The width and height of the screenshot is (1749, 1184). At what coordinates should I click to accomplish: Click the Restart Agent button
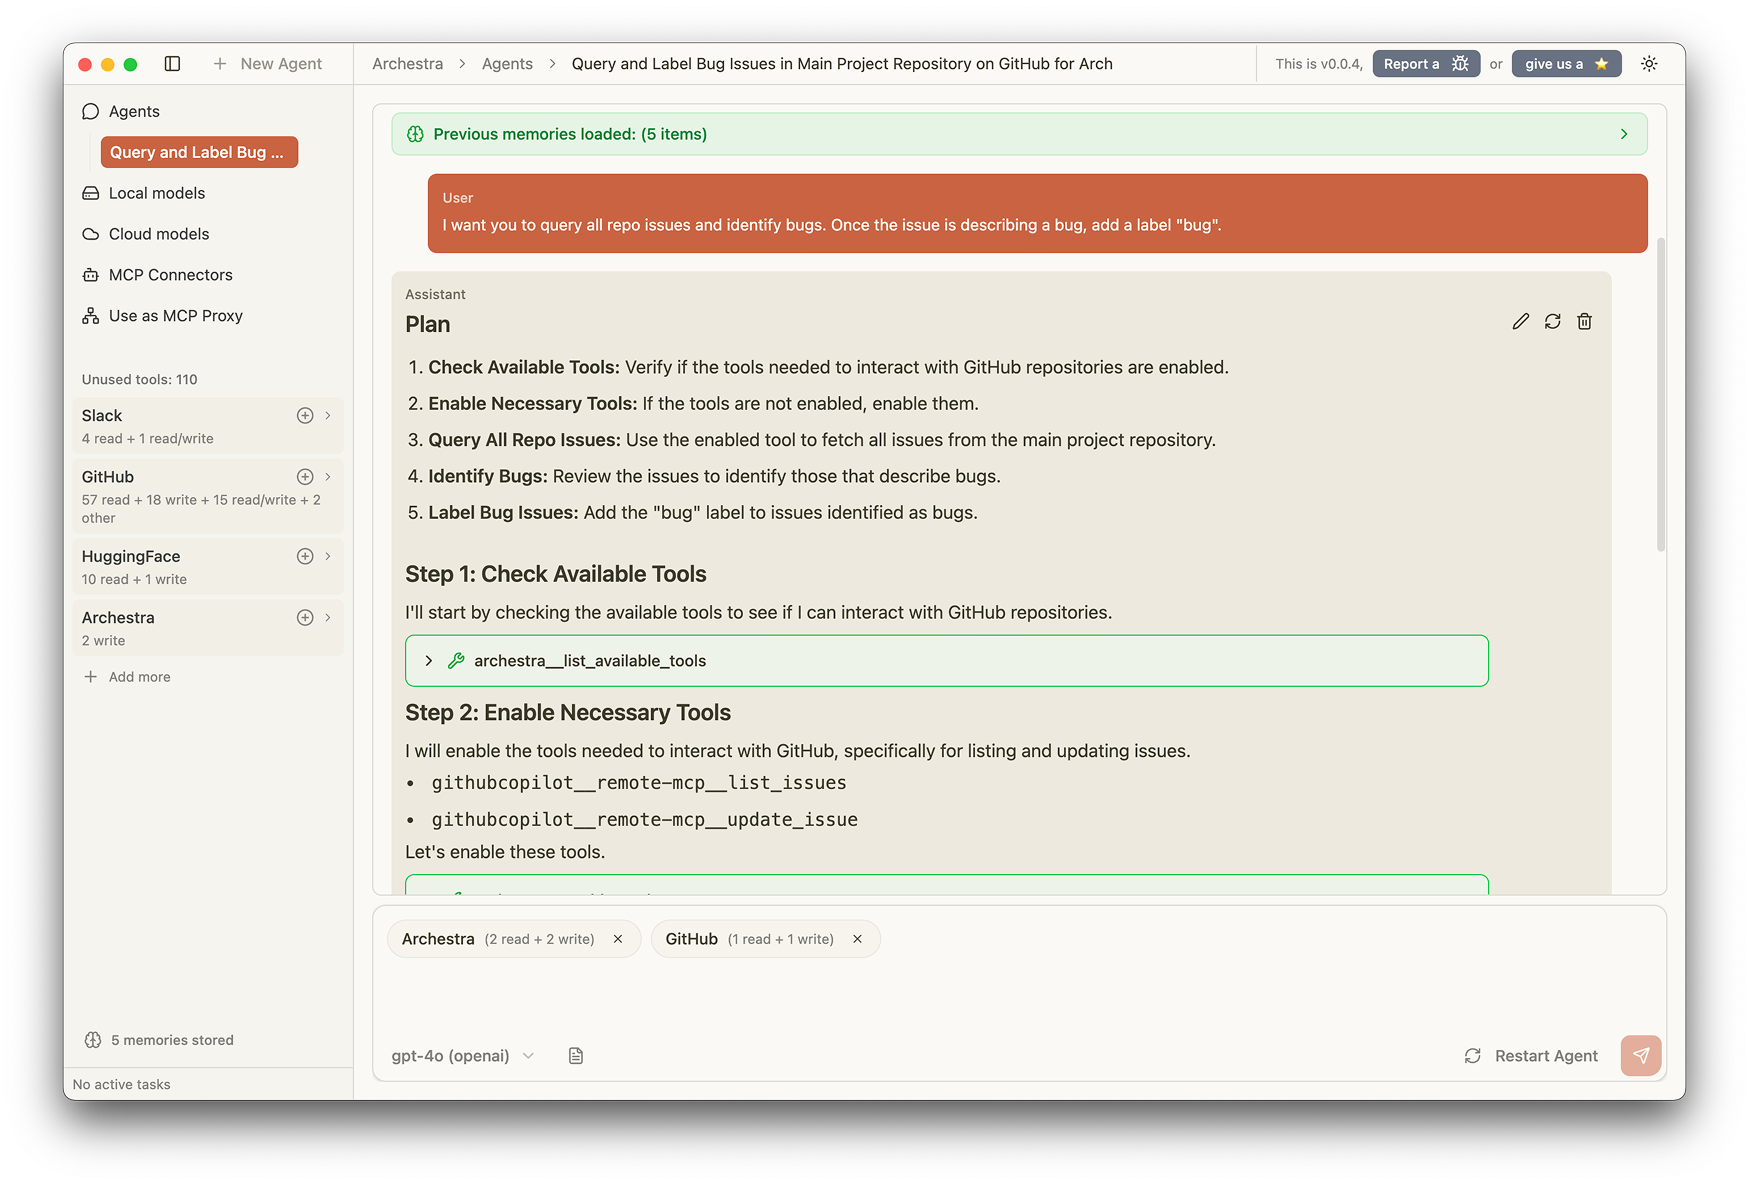(x=1531, y=1056)
